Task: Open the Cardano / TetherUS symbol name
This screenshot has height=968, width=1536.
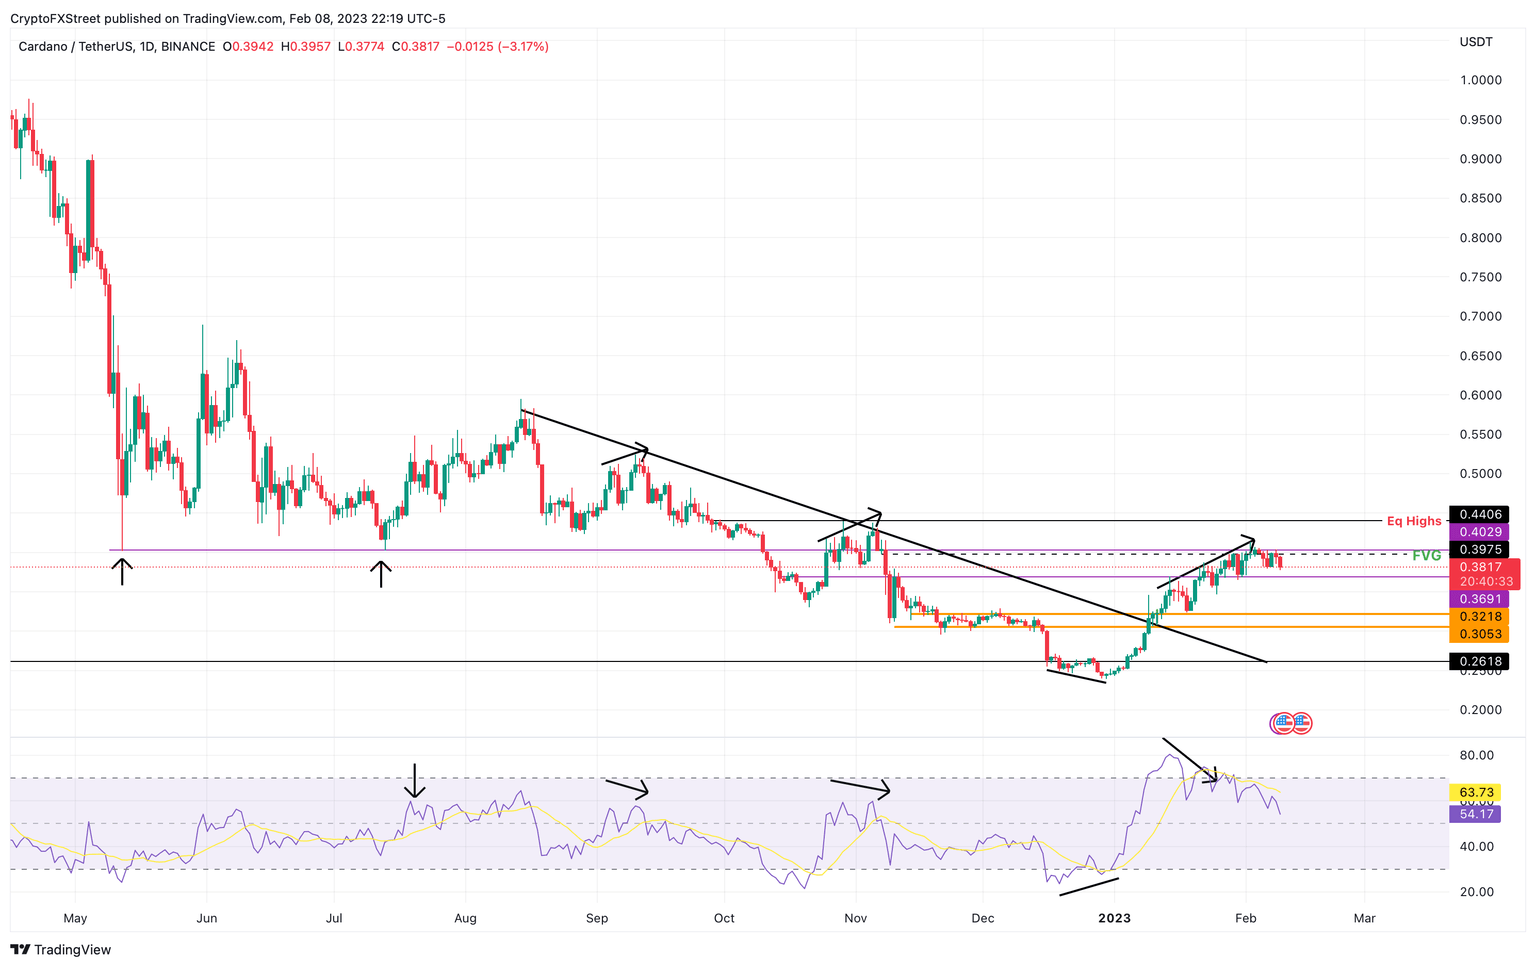Action: coord(75,46)
